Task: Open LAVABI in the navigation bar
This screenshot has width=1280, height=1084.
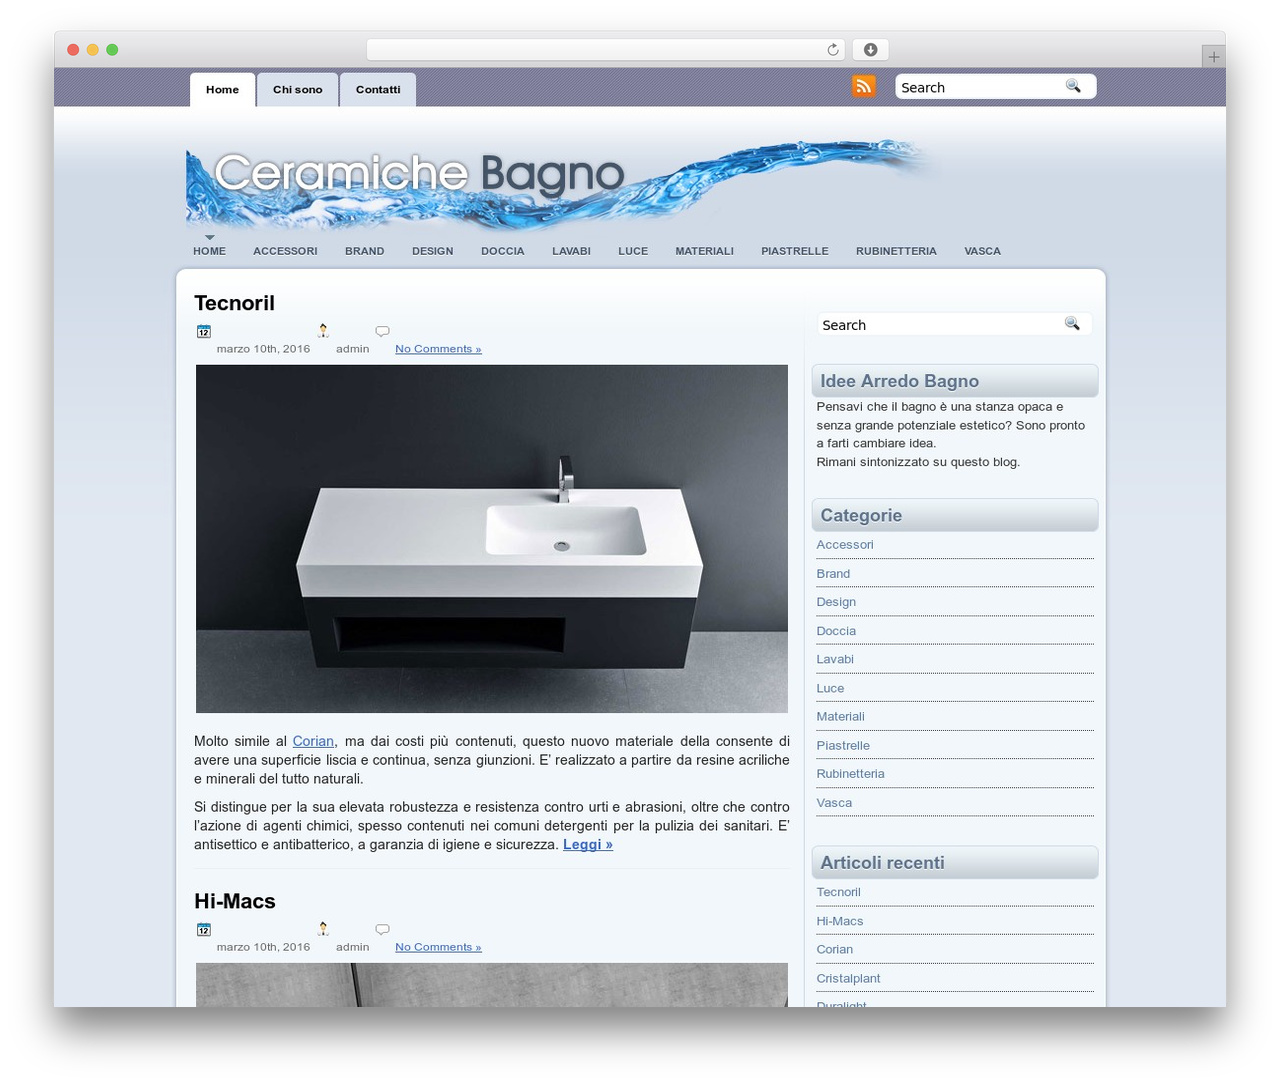Action: coord(572,251)
